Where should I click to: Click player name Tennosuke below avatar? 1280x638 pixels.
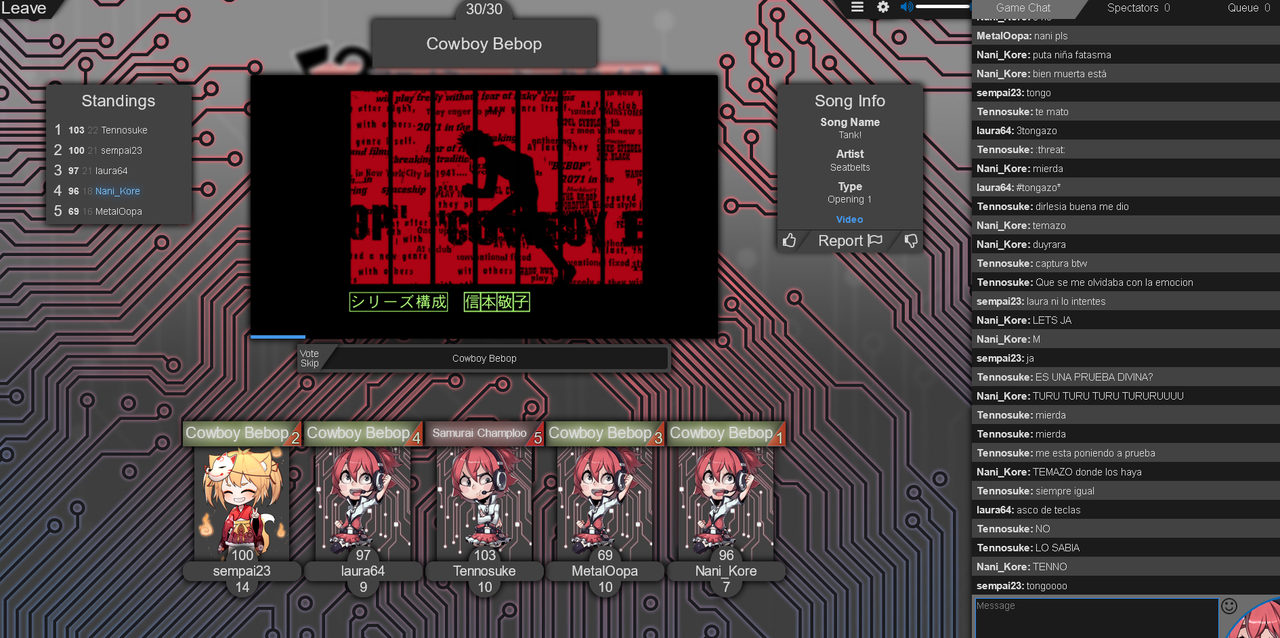tap(485, 571)
